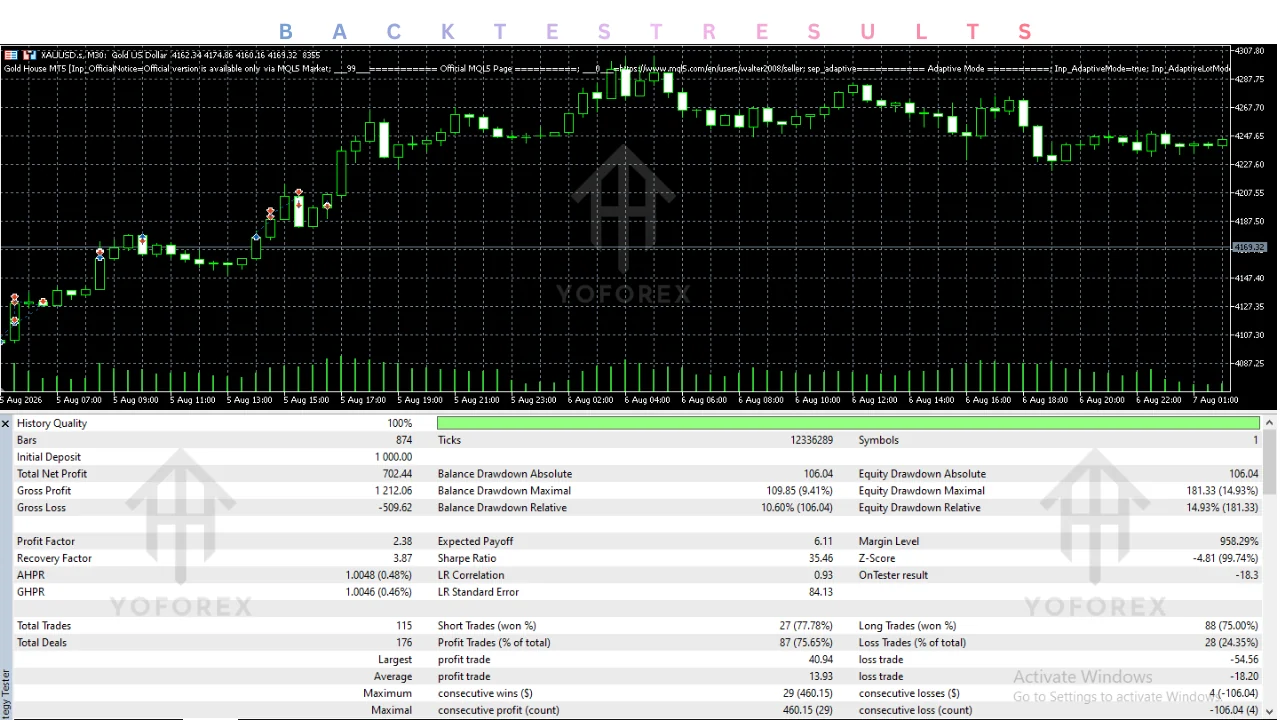Click Total Net Profit value 702.44
The width and height of the screenshot is (1280, 720).
coord(397,475)
